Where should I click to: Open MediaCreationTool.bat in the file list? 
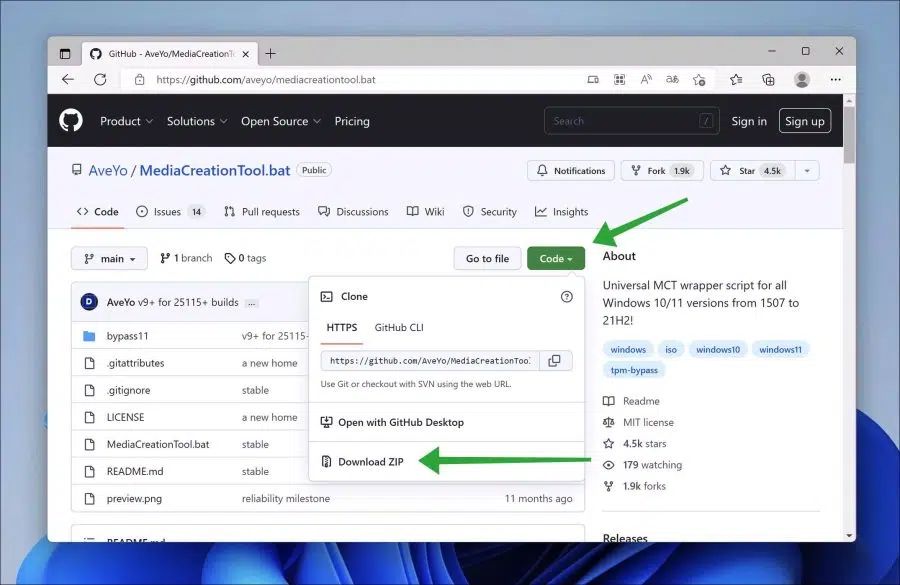pos(158,444)
